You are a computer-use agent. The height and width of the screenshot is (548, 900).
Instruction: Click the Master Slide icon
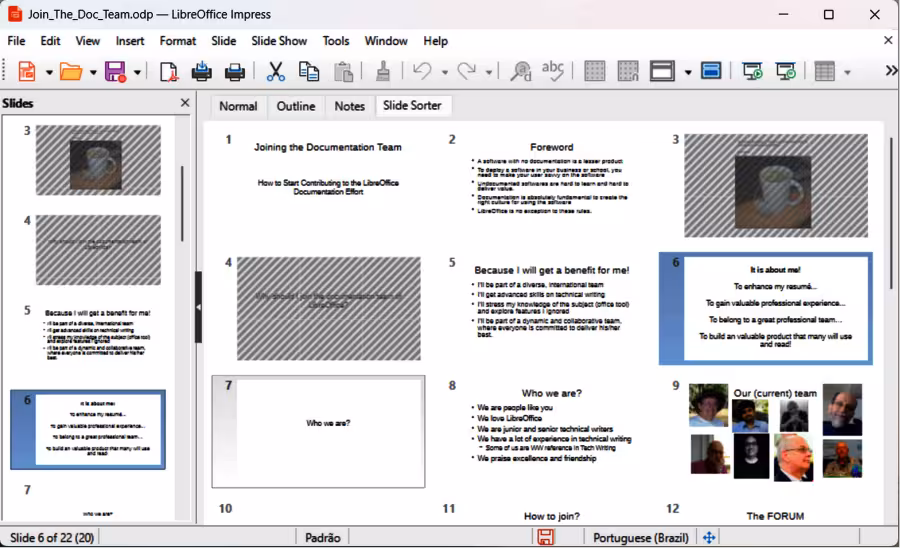point(711,71)
